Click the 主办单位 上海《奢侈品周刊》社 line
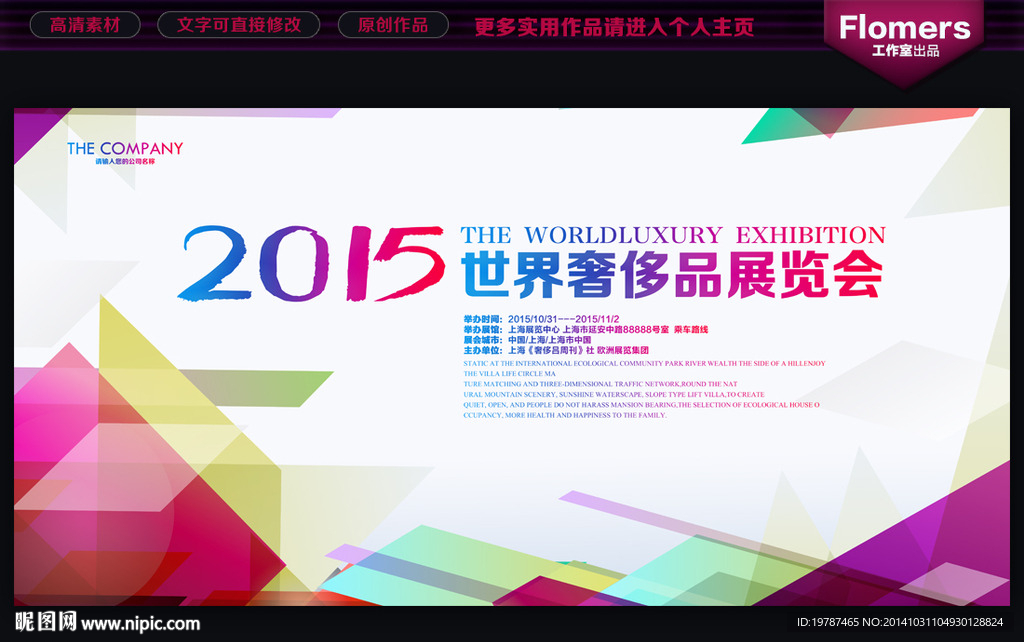 click(x=556, y=351)
